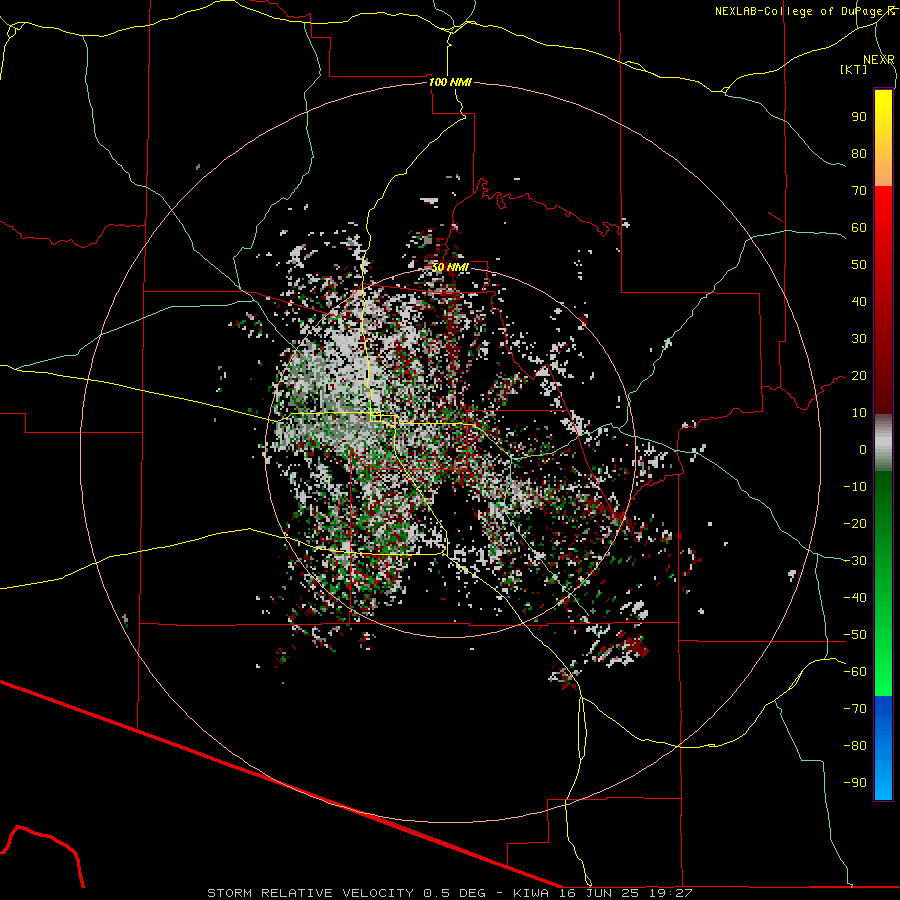Select the 80 value on the velocity scale

(x=859, y=153)
